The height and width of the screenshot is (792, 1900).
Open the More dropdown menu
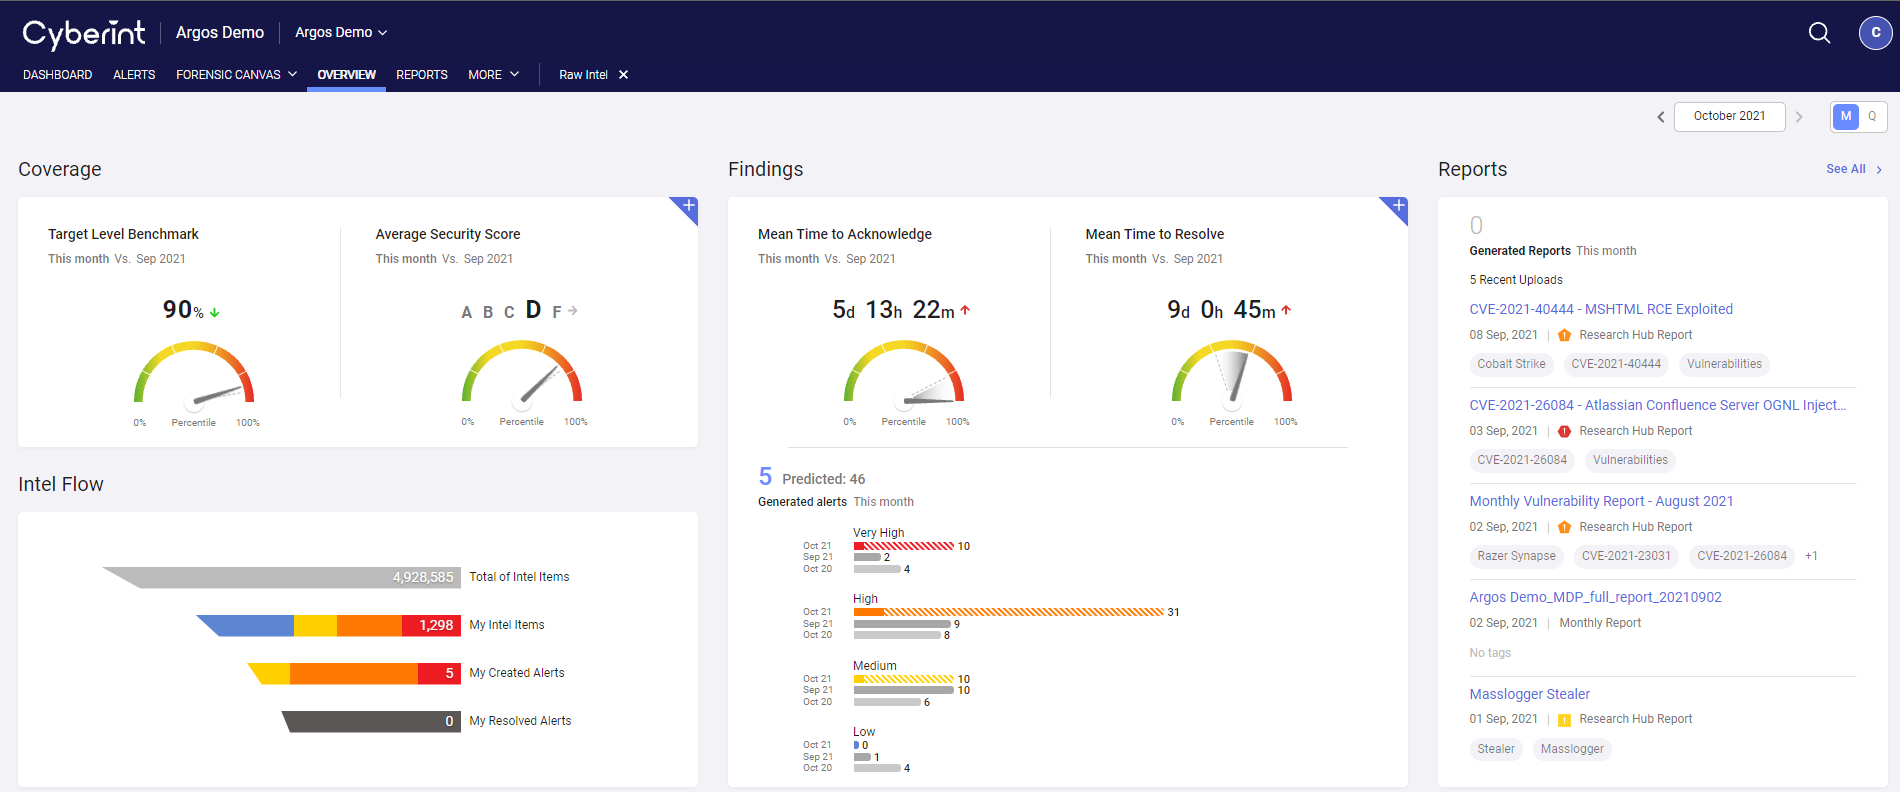[x=493, y=75]
